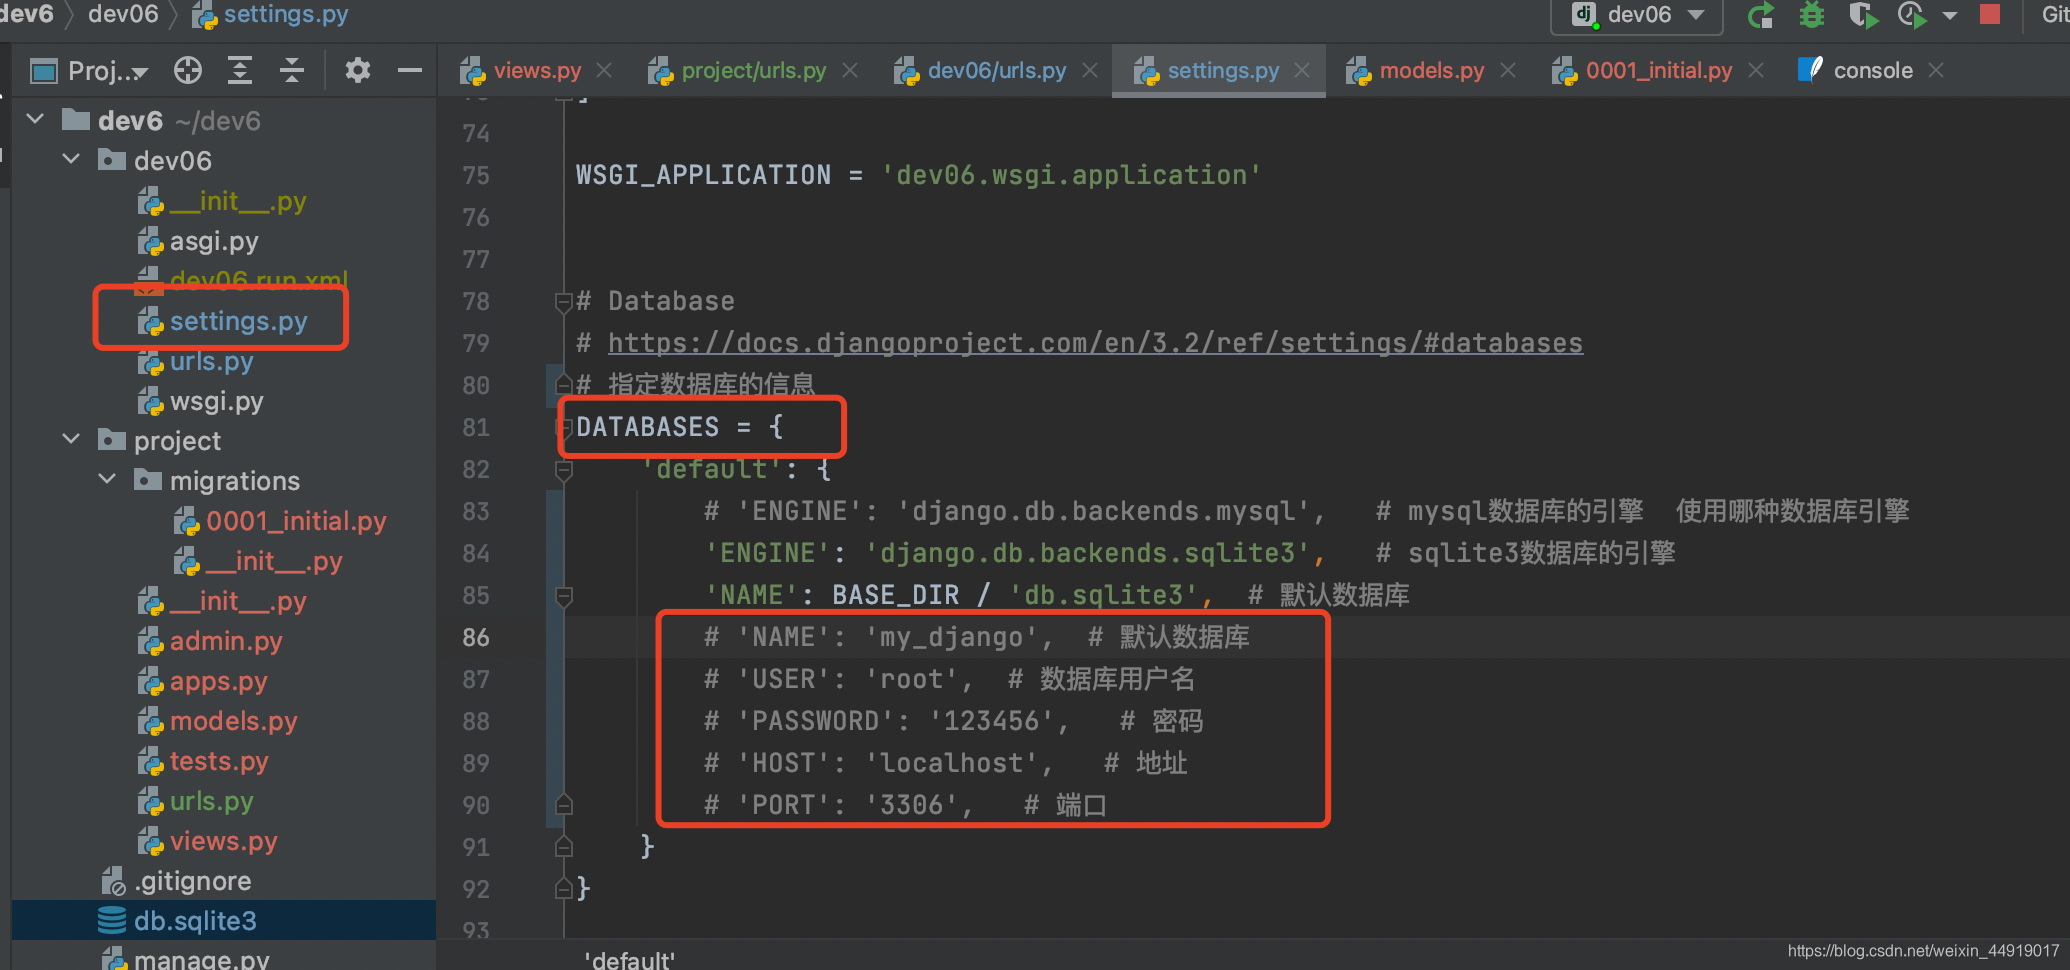The height and width of the screenshot is (970, 2070).
Task: Select admin.py in project tree
Action: coord(226,641)
